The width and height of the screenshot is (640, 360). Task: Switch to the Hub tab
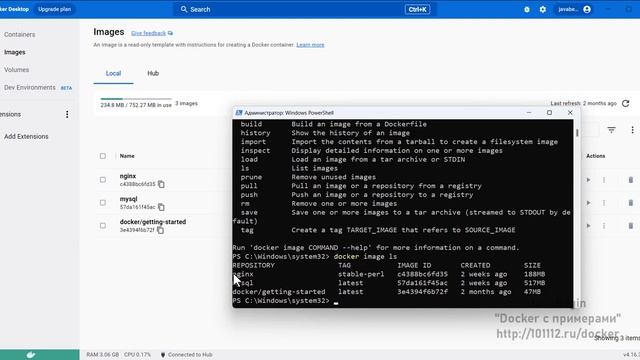pos(153,73)
